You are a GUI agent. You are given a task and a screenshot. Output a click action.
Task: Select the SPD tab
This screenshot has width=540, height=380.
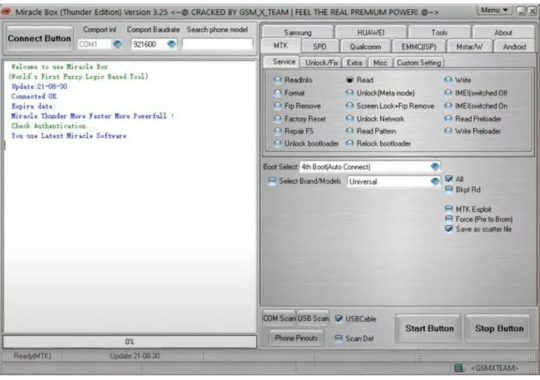320,46
